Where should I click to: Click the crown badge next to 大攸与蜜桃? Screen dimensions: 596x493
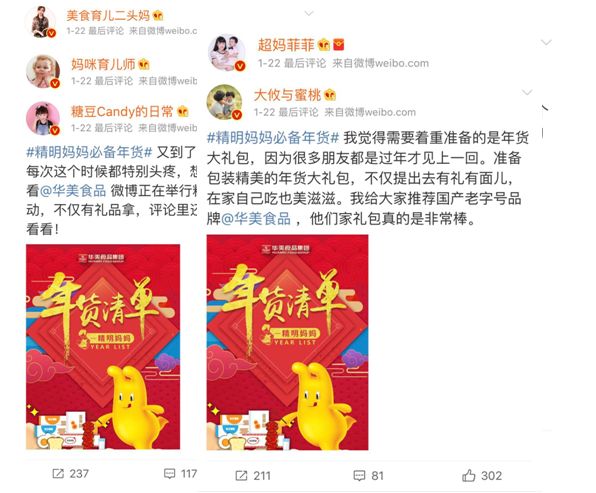click(330, 94)
